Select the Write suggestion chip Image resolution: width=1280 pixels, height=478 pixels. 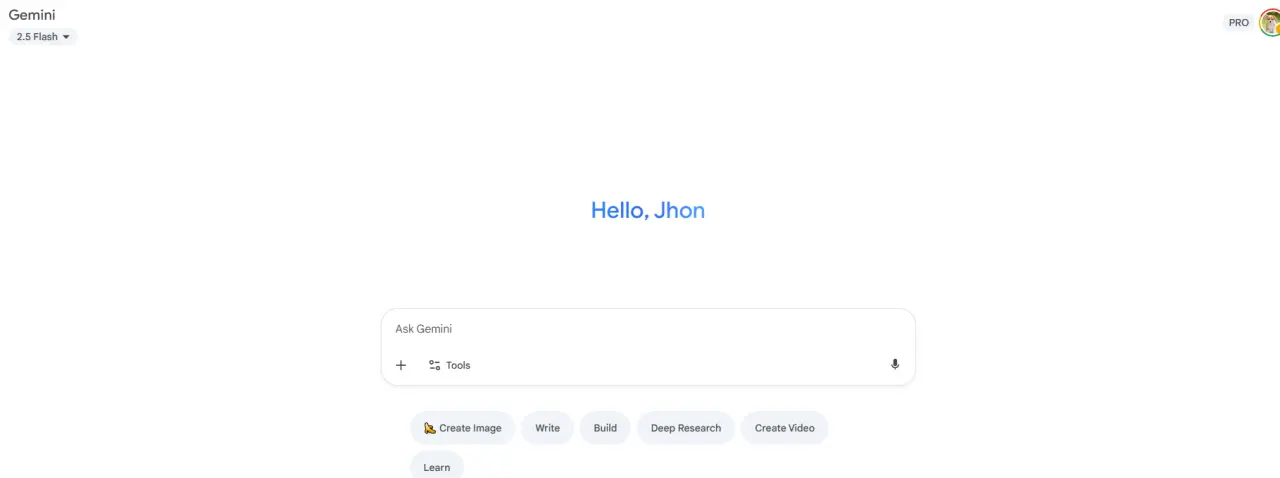[547, 428]
